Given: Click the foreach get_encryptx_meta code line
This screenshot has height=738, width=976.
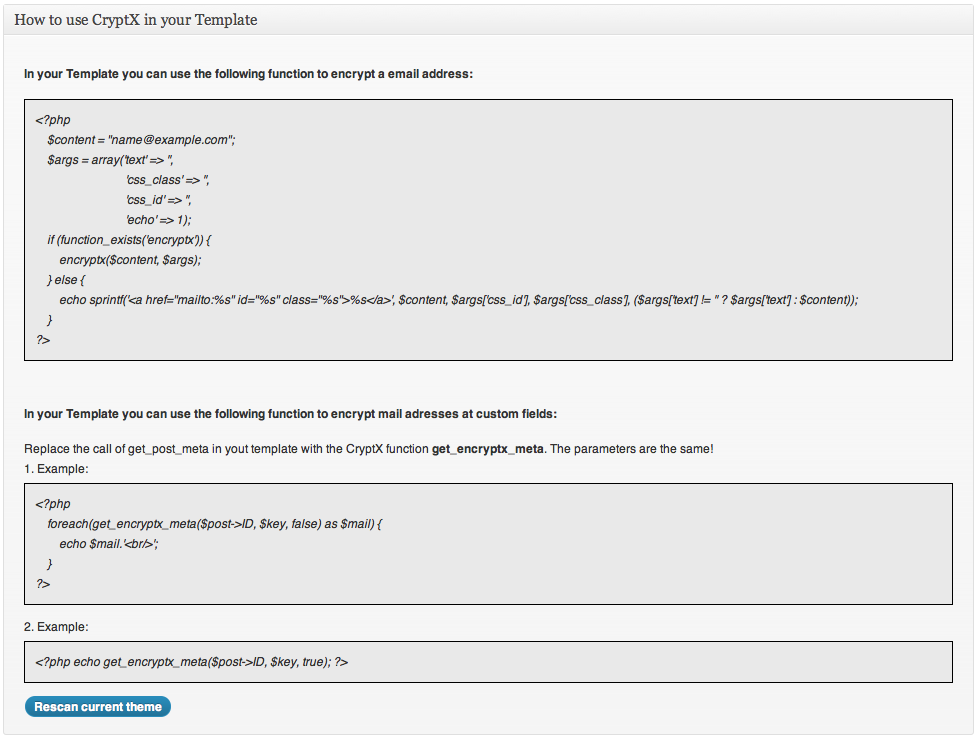Looking at the screenshot, I should [x=215, y=524].
